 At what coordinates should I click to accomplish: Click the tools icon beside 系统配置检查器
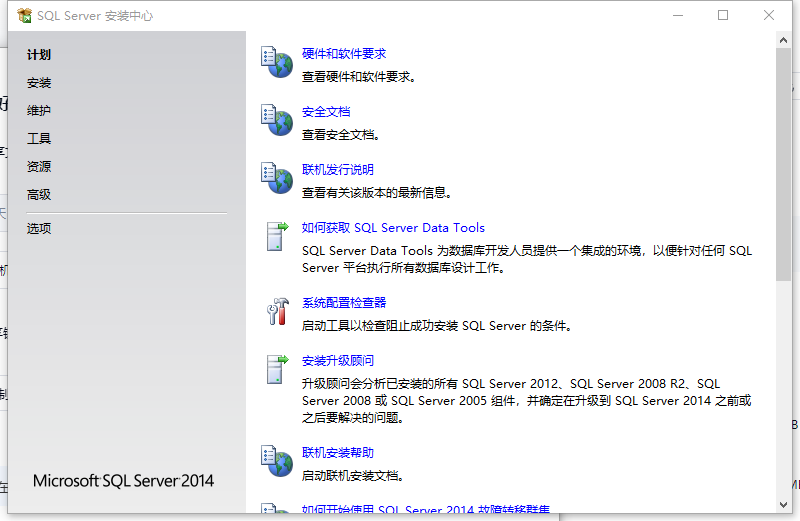point(278,311)
